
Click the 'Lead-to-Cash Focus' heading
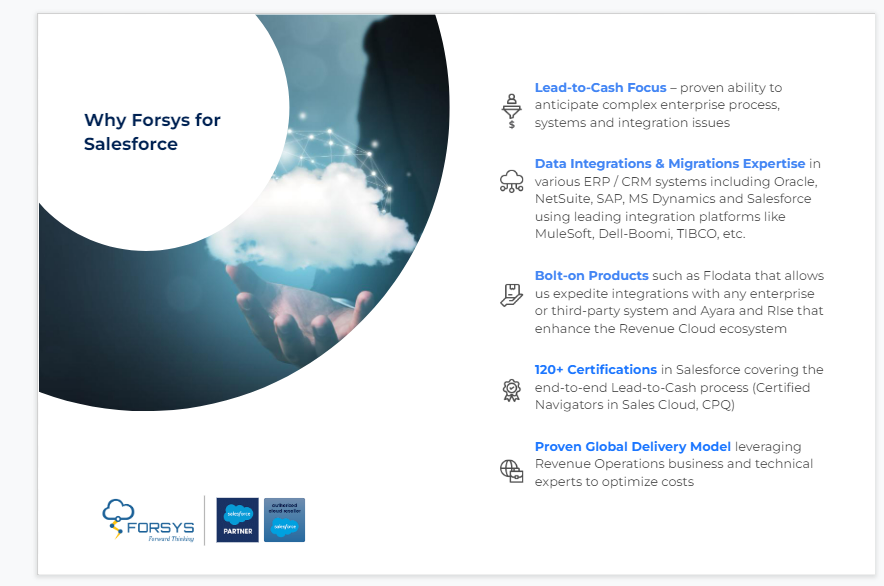(x=600, y=87)
